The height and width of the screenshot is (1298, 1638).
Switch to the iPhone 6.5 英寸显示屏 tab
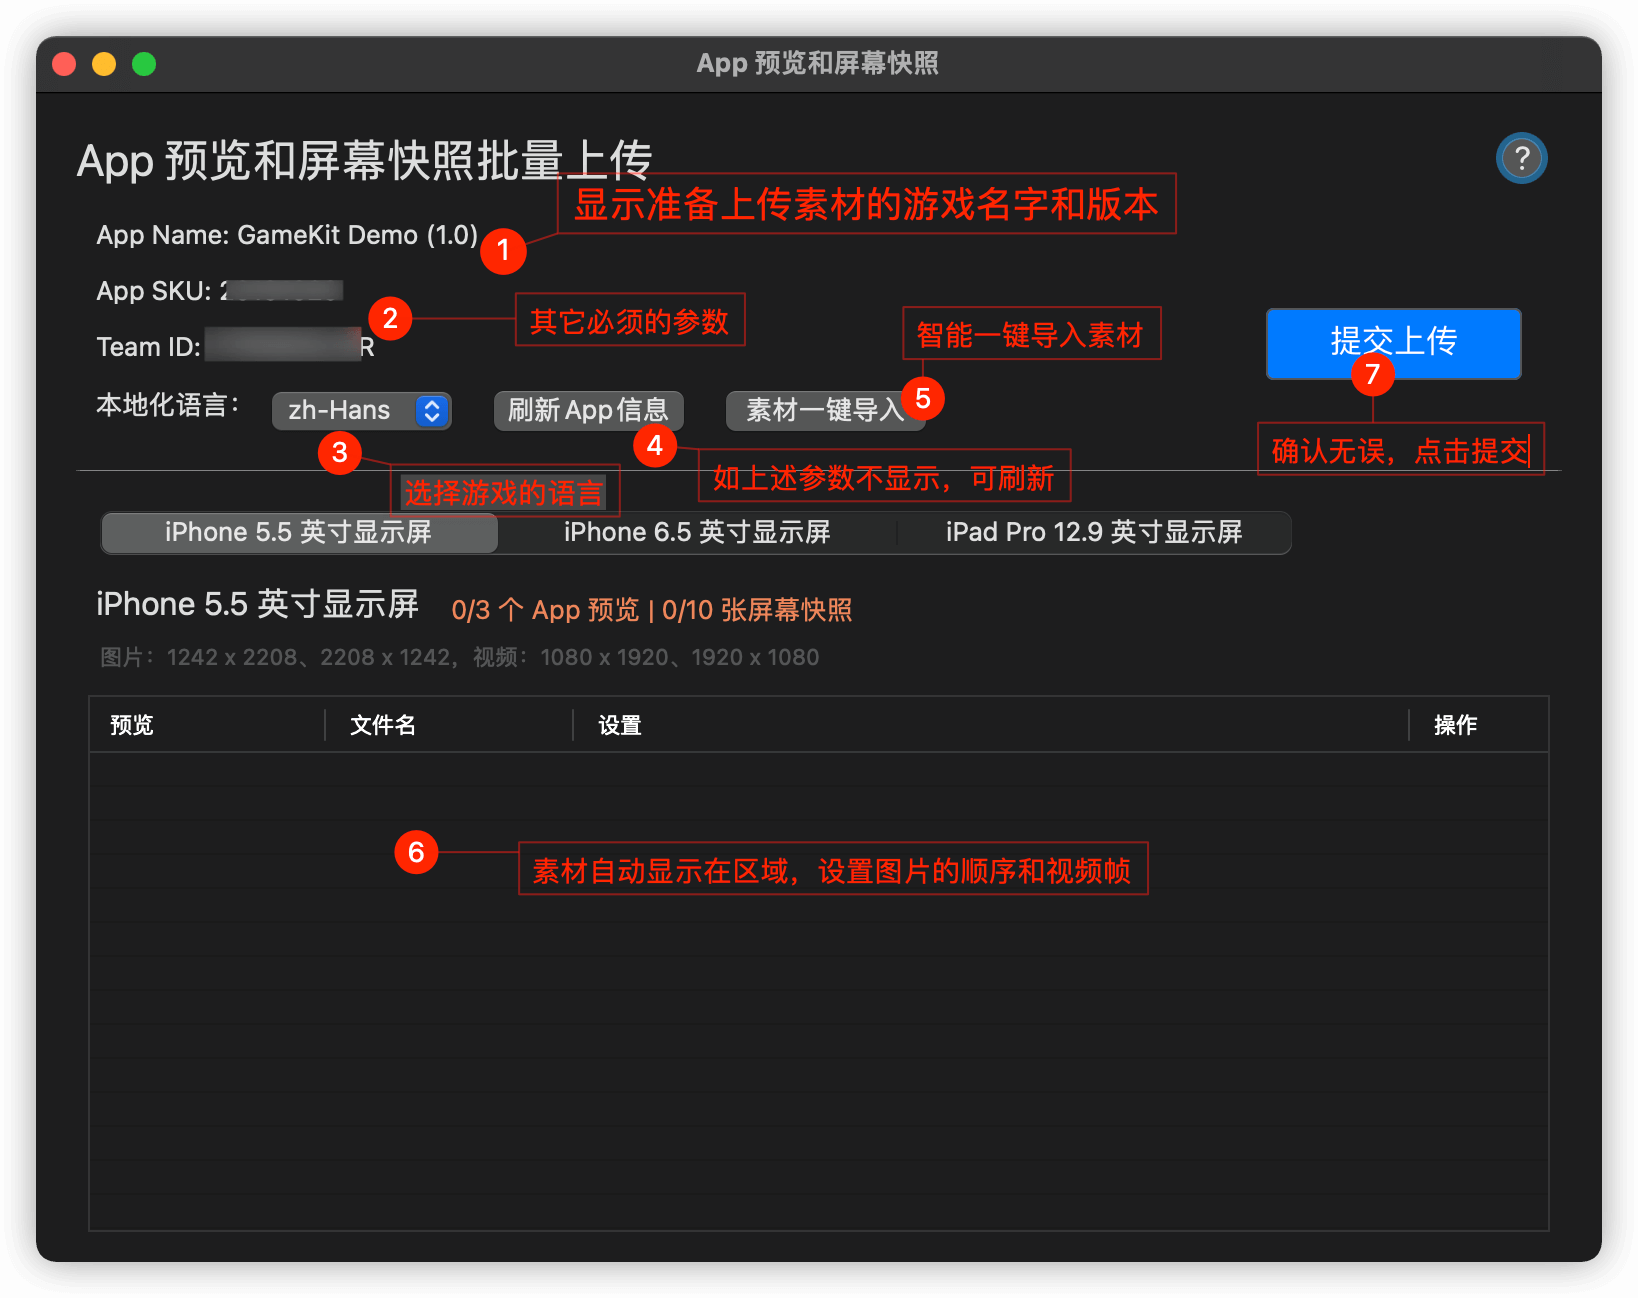tap(697, 532)
